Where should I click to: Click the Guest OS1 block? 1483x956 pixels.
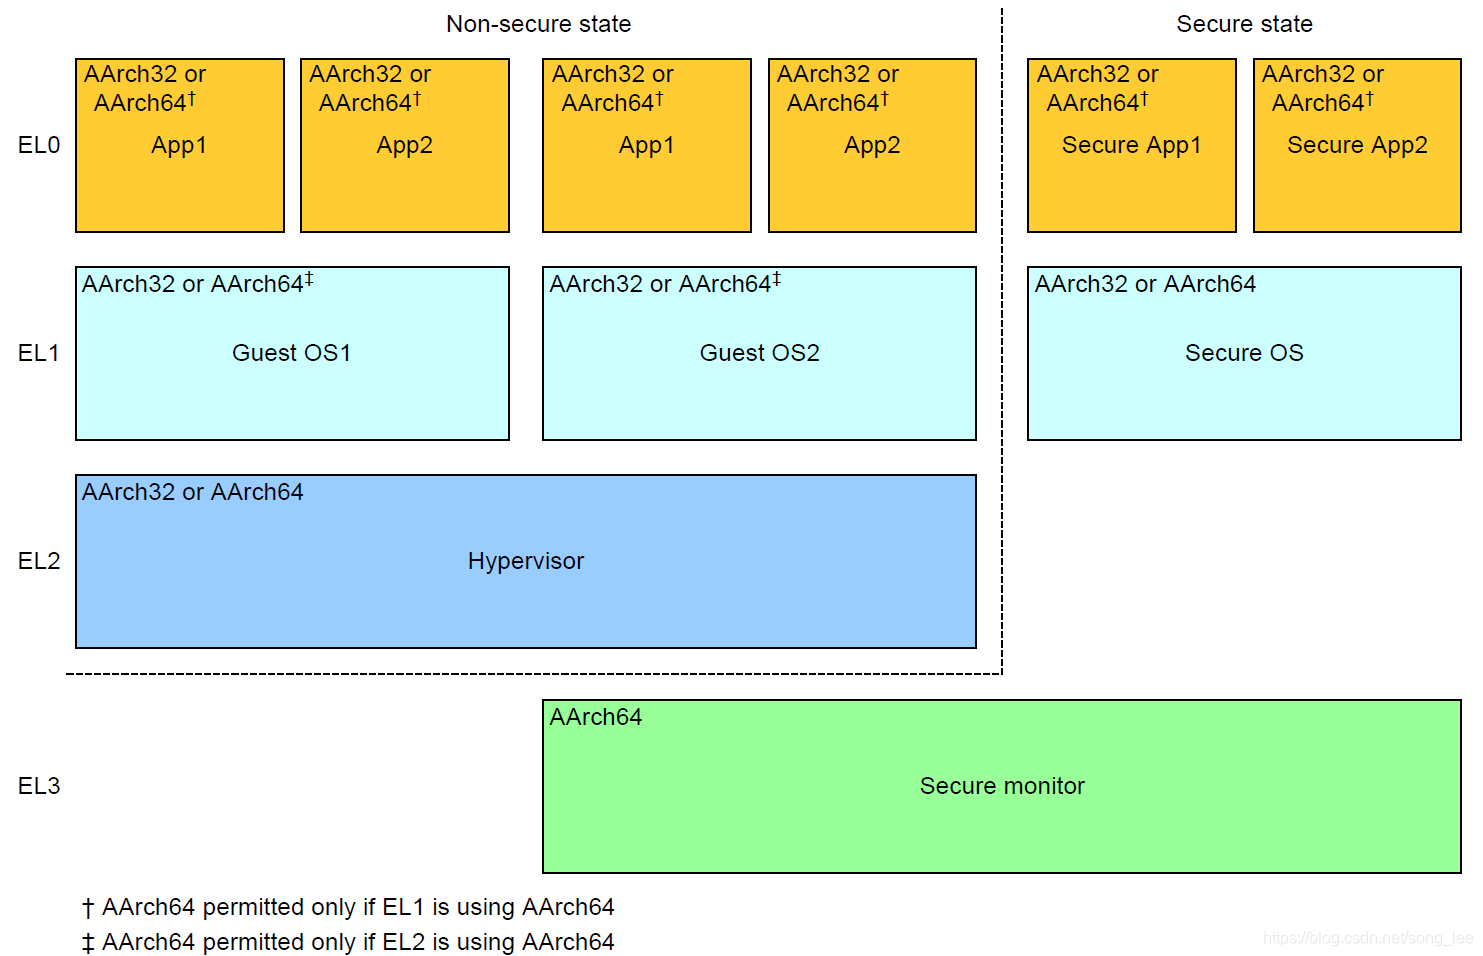292,353
